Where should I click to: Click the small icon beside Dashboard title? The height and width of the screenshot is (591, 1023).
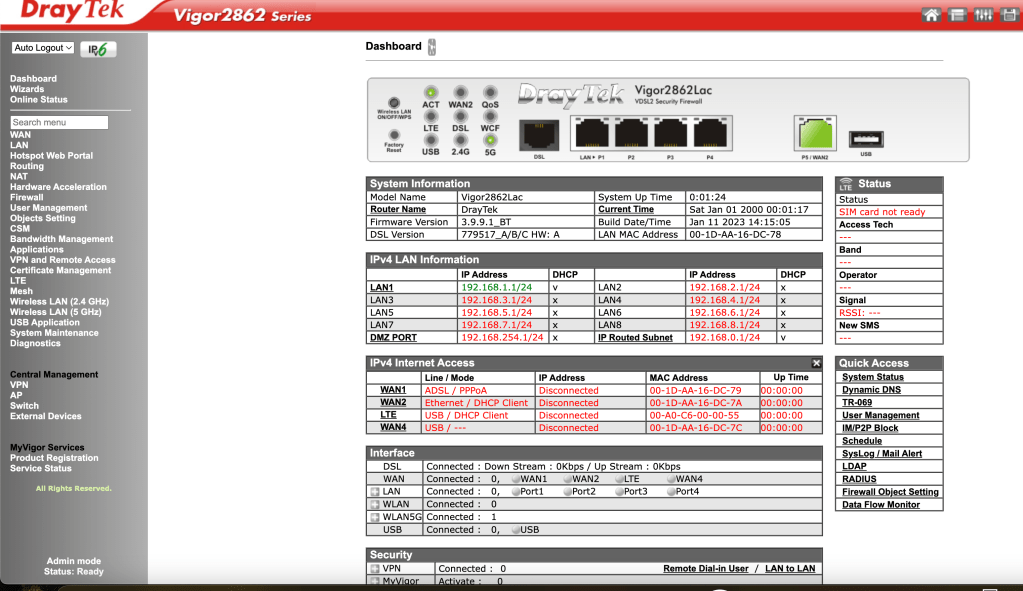click(432, 46)
